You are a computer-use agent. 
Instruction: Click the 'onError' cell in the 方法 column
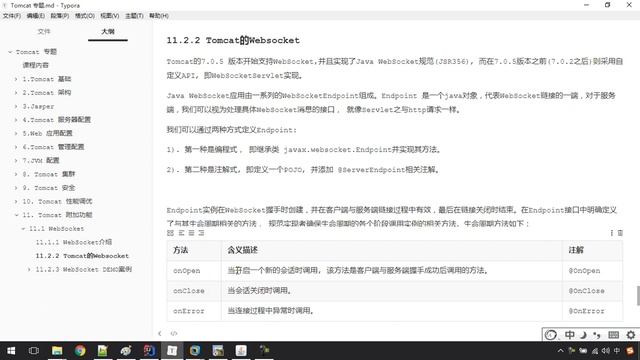pyautogui.click(x=194, y=311)
